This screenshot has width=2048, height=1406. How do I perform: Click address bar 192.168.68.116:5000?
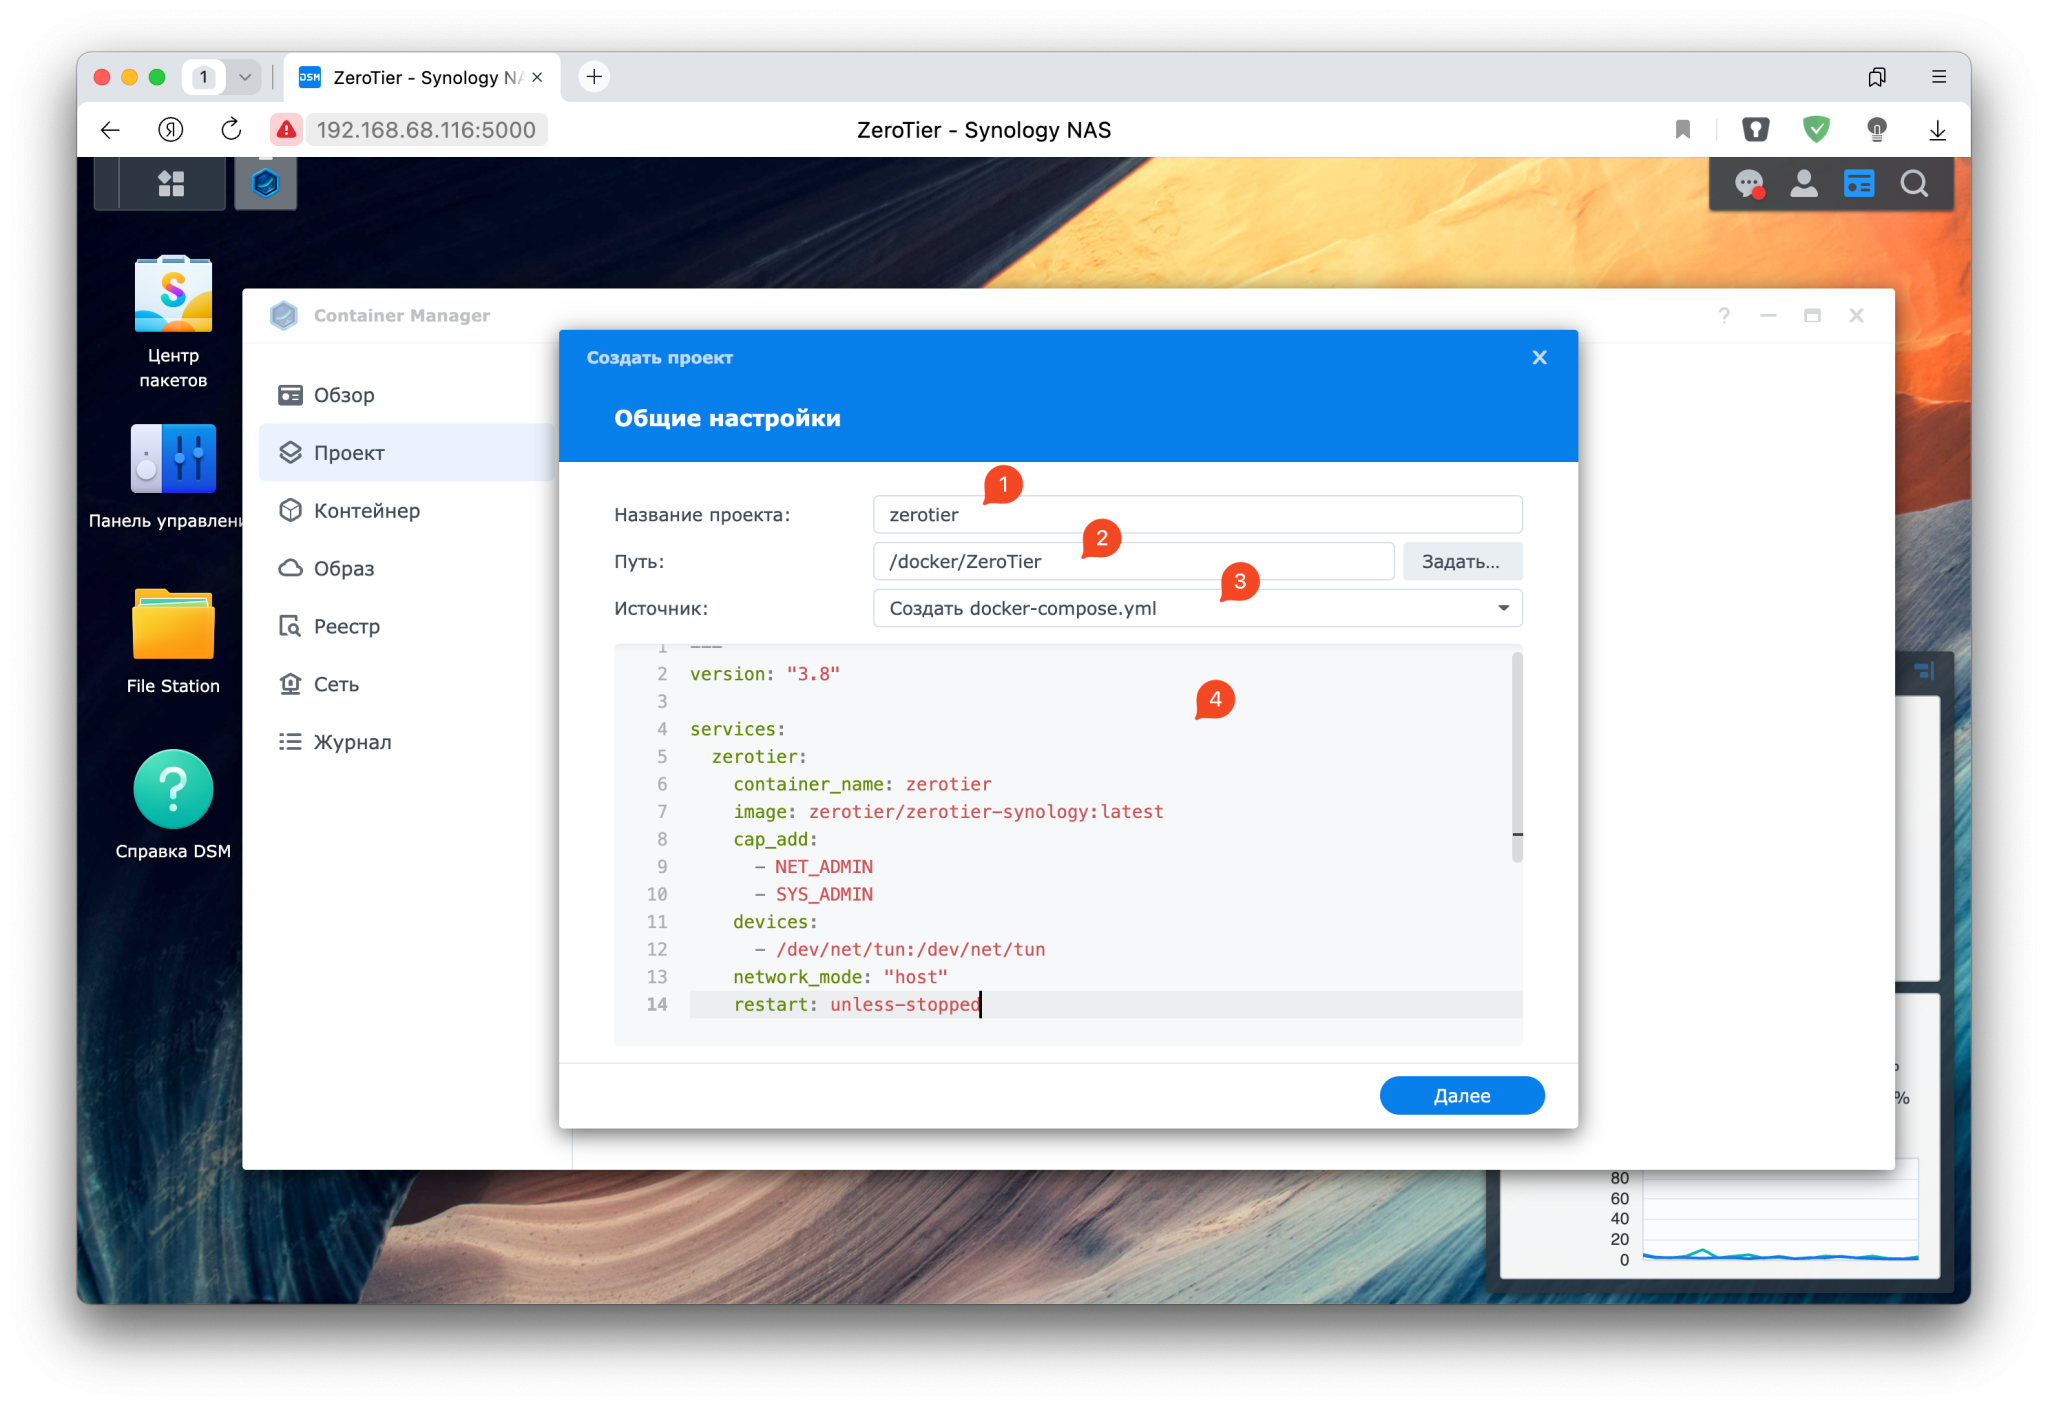click(427, 130)
